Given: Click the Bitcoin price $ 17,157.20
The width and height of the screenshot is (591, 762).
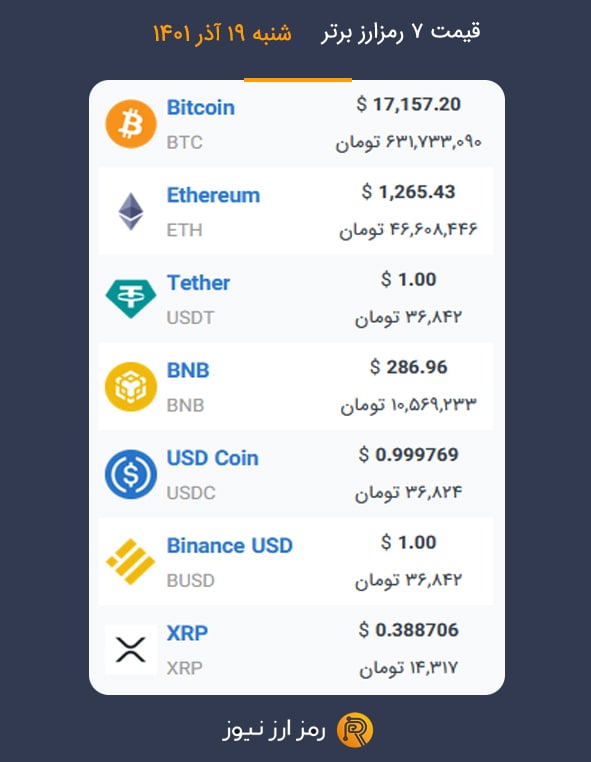Looking at the screenshot, I should click(x=408, y=104).
